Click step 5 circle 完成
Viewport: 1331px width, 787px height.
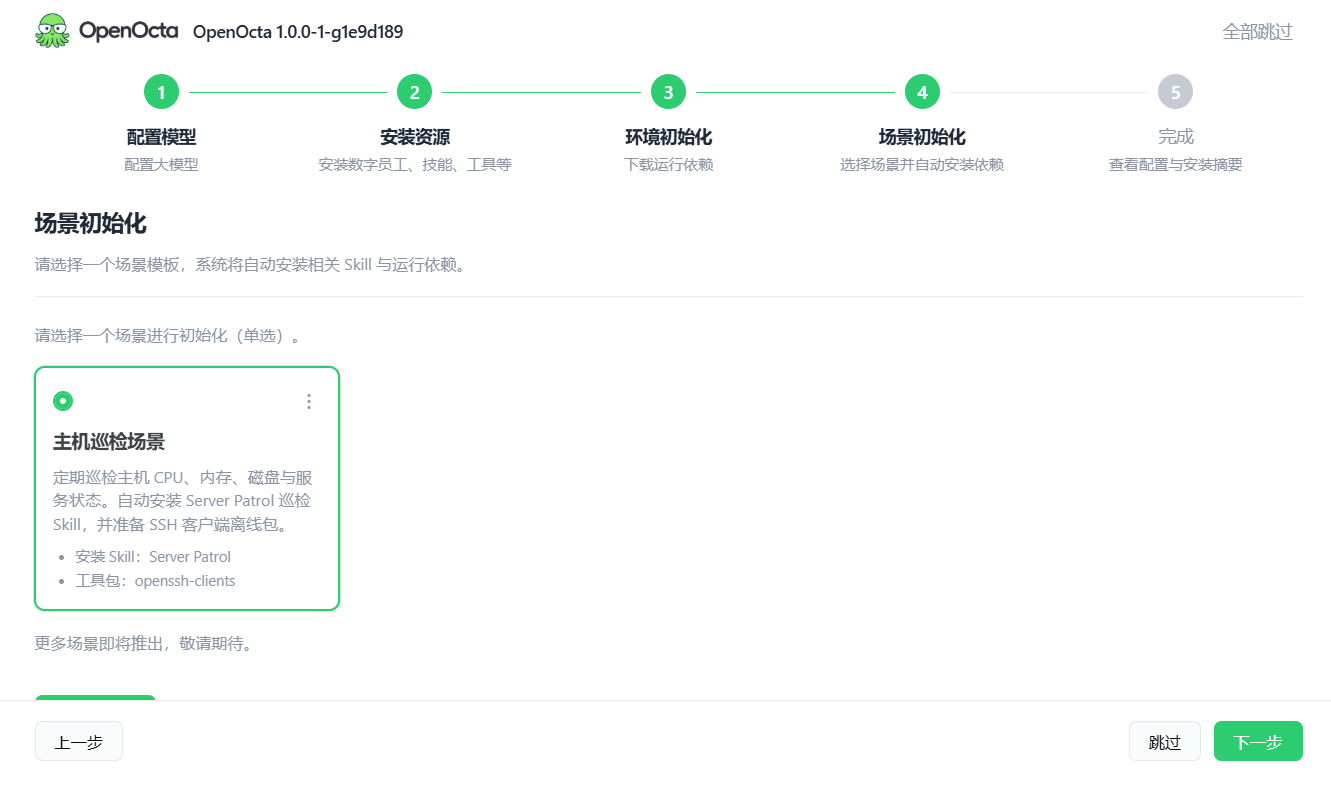[x=1175, y=92]
